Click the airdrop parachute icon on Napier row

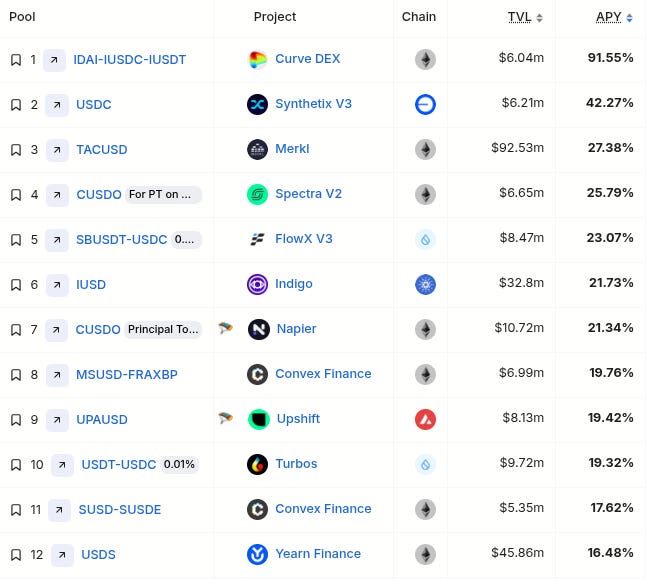(225, 328)
